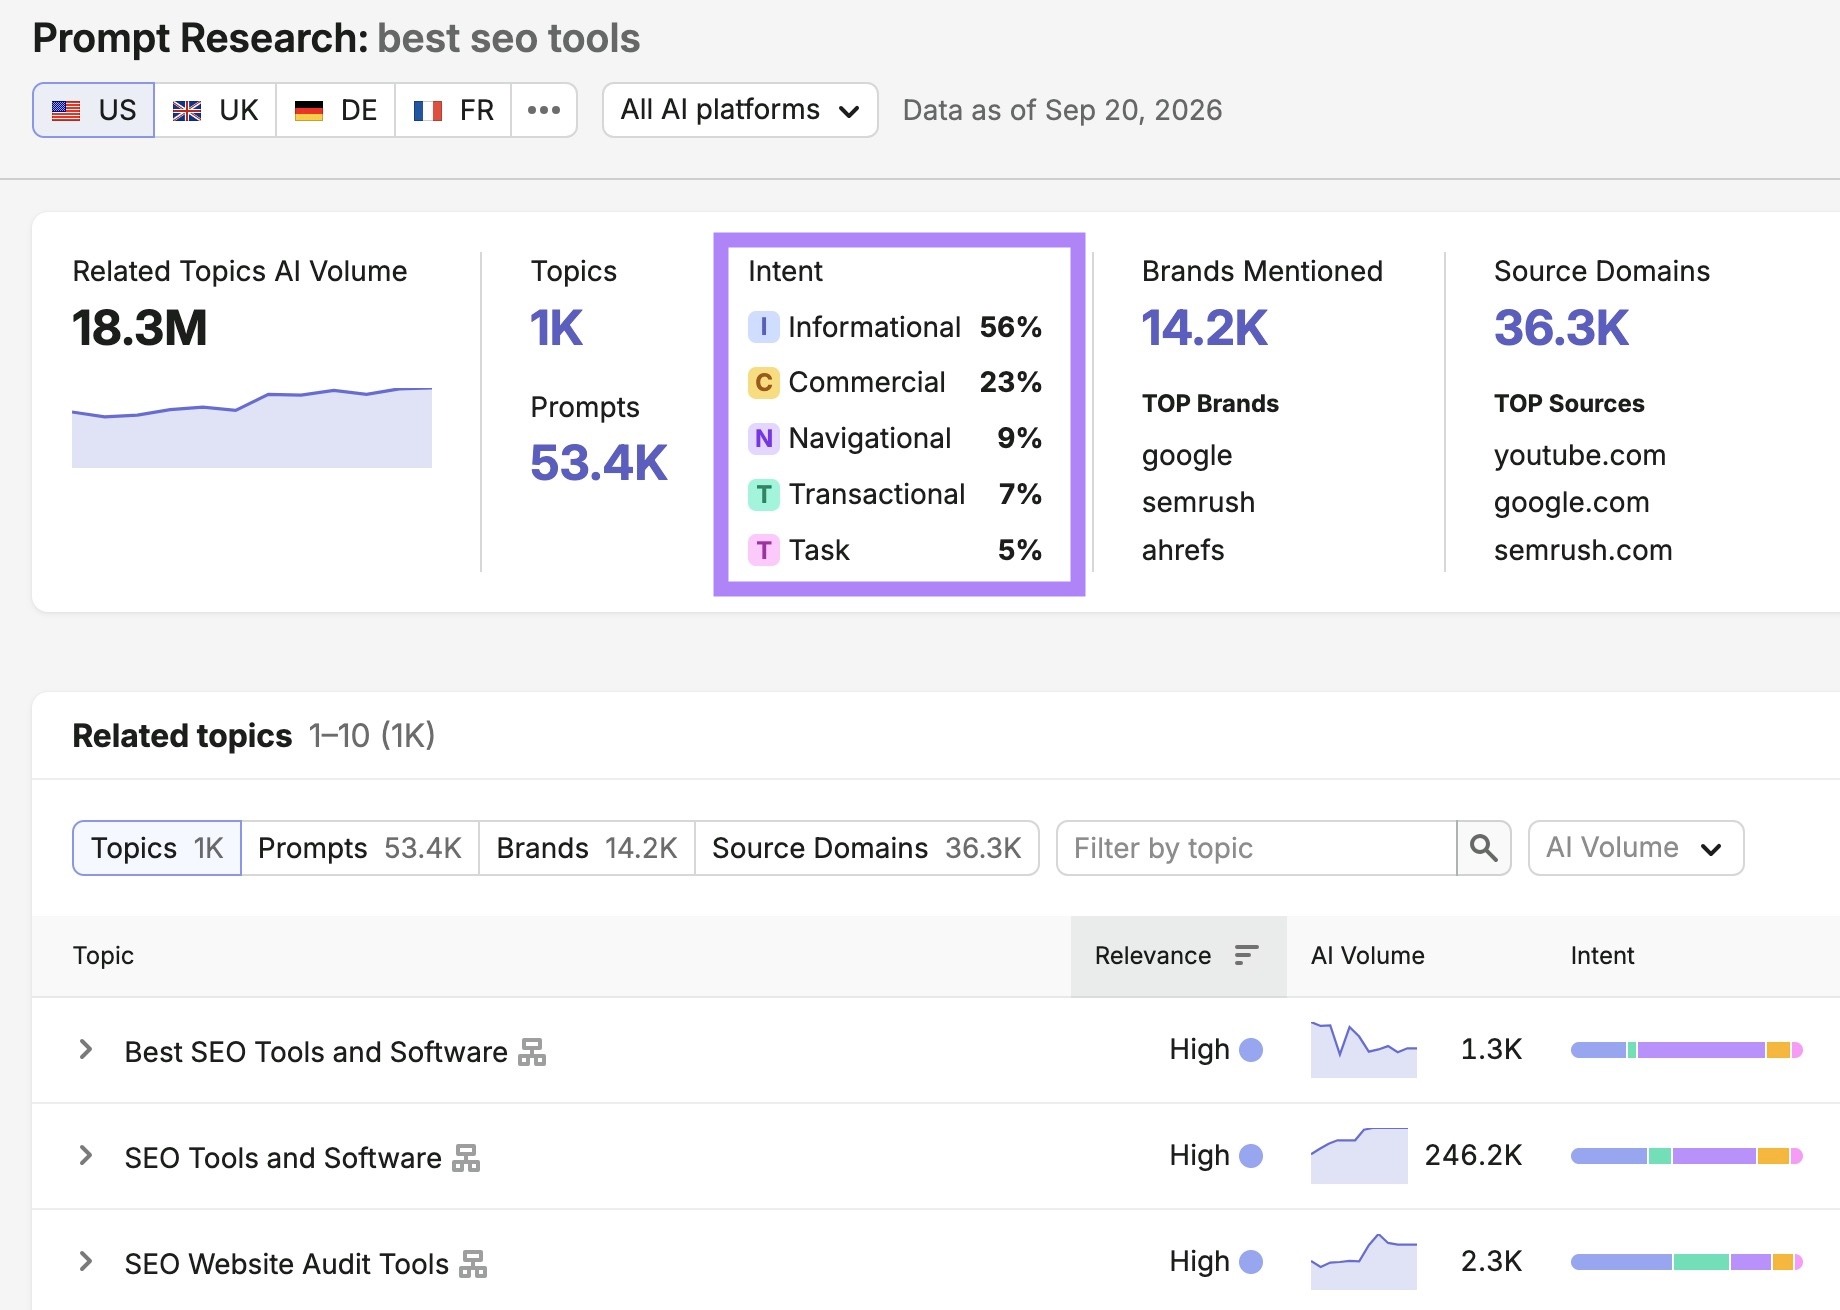The image size is (1840, 1310).
Task: Click the top brand ahrefs
Action: click(x=1183, y=550)
